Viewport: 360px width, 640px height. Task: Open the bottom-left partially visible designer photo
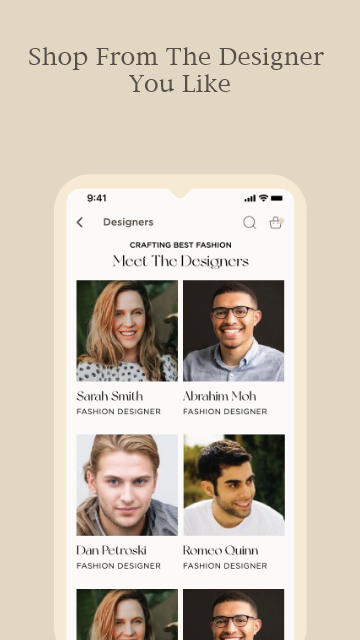pos(127,614)
